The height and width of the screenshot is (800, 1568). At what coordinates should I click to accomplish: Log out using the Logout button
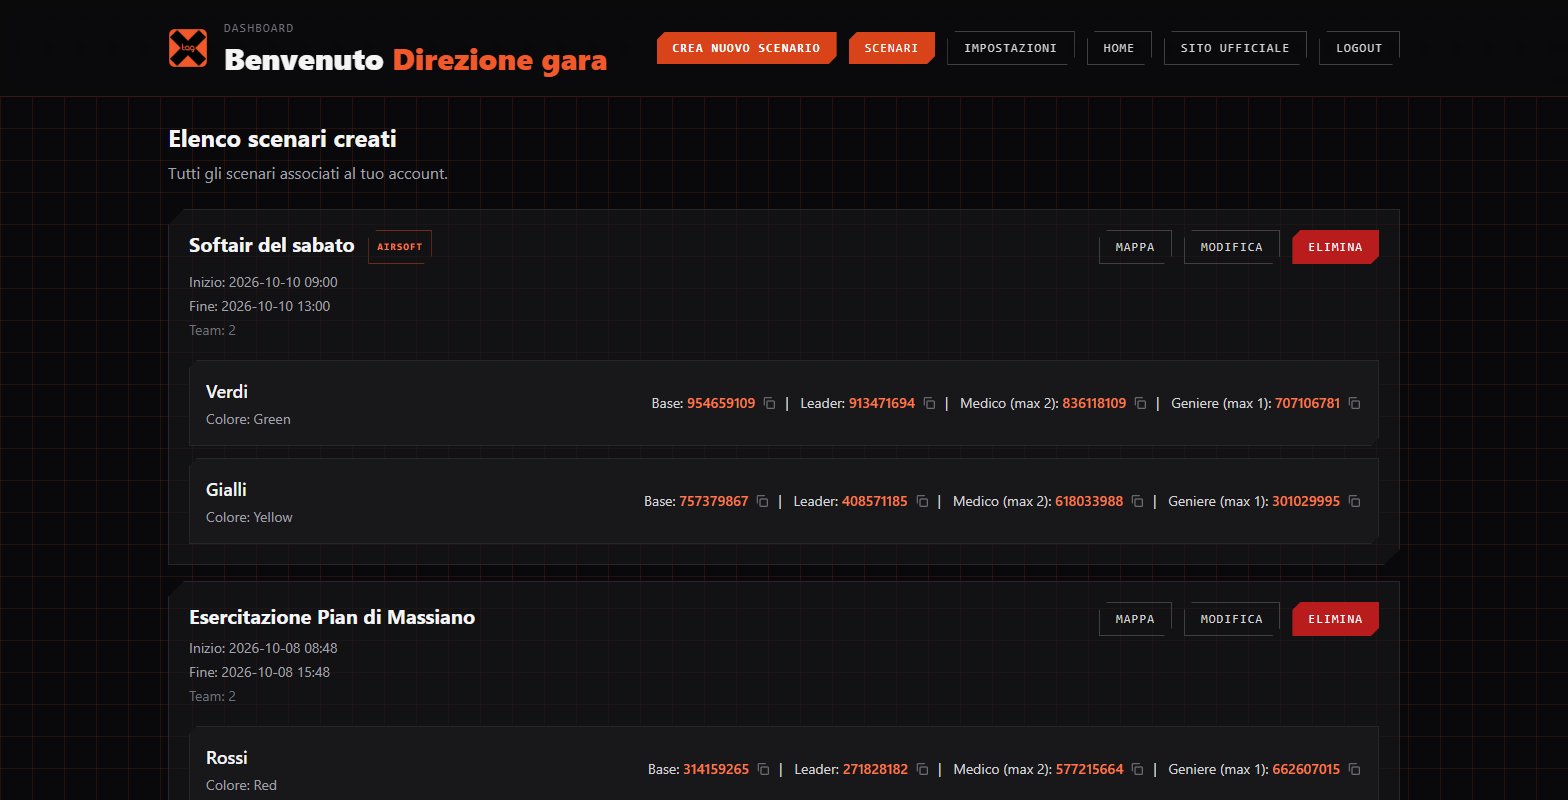point(1359,48)
